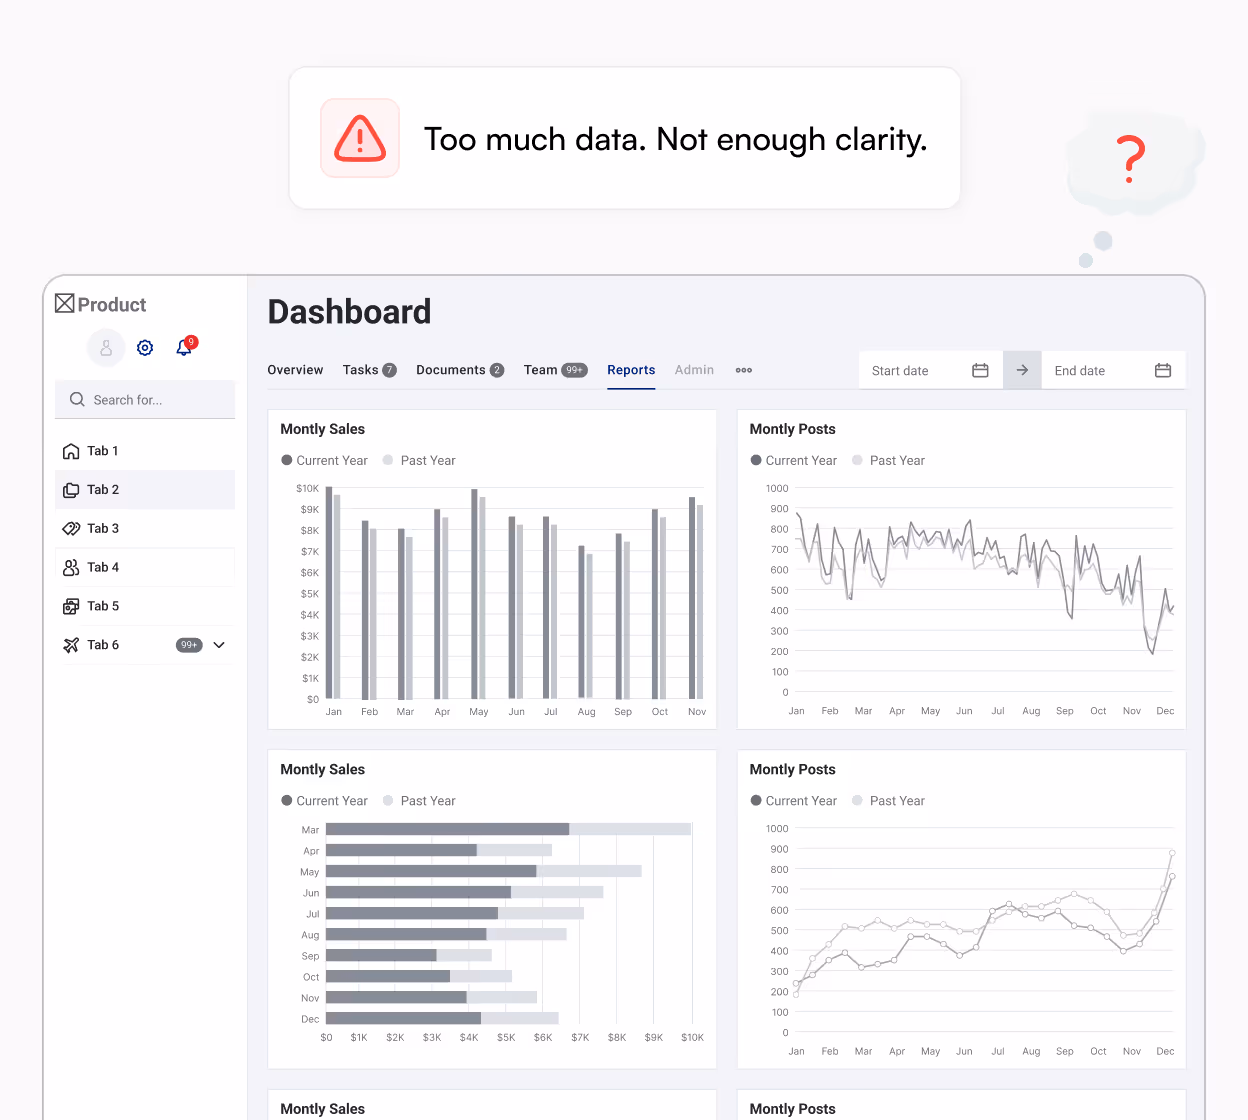The image size is (1248, 1120).
Task: Click the home icon for Tab 1
Action: 71,451
